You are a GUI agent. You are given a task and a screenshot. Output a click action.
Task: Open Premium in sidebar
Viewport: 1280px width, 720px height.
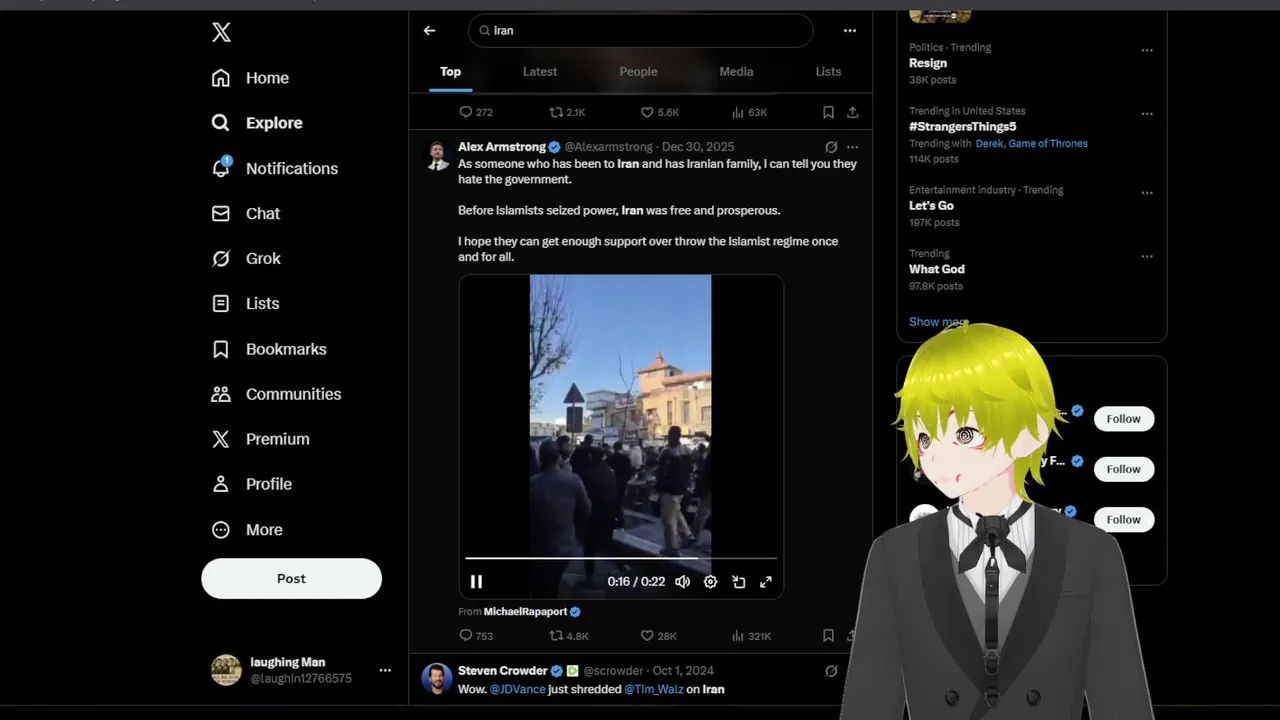260,439
